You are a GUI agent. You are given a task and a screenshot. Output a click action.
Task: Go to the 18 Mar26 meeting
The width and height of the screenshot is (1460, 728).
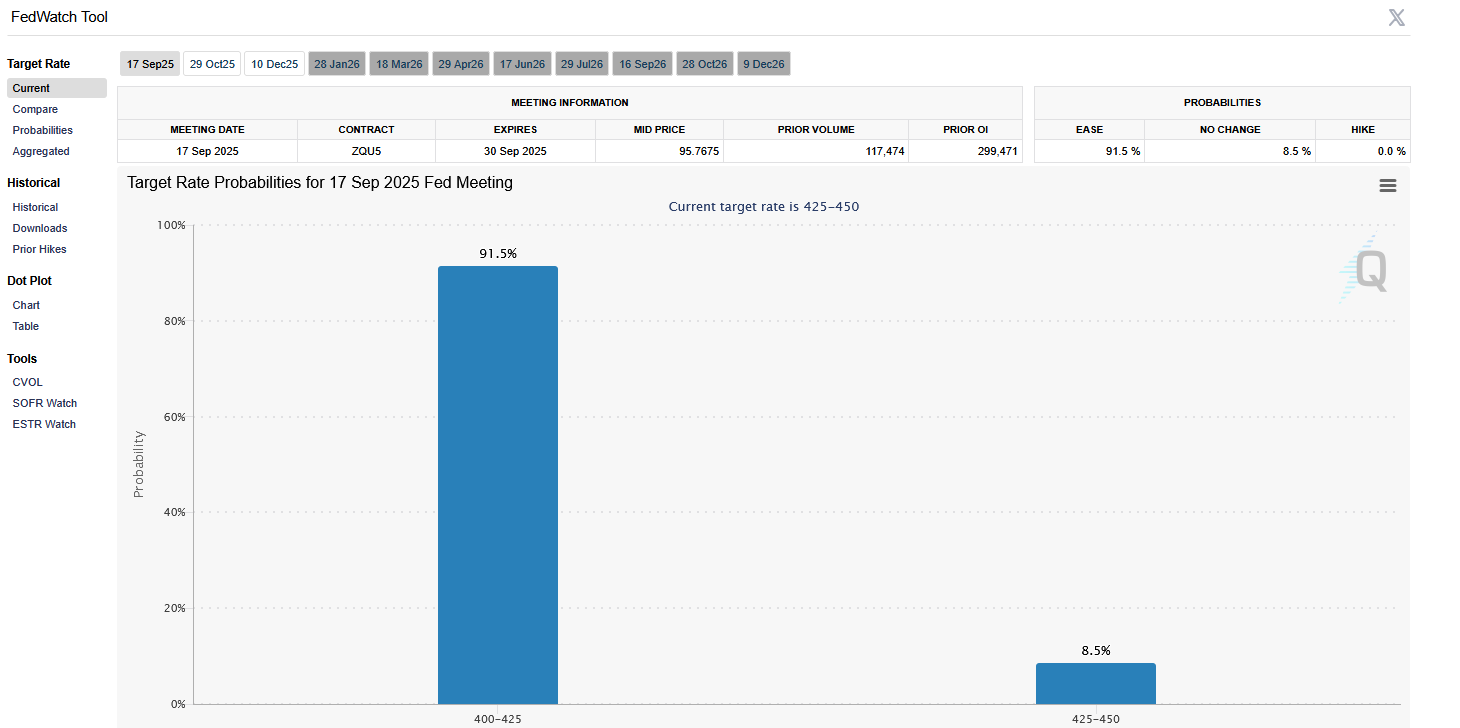[399, 64]
